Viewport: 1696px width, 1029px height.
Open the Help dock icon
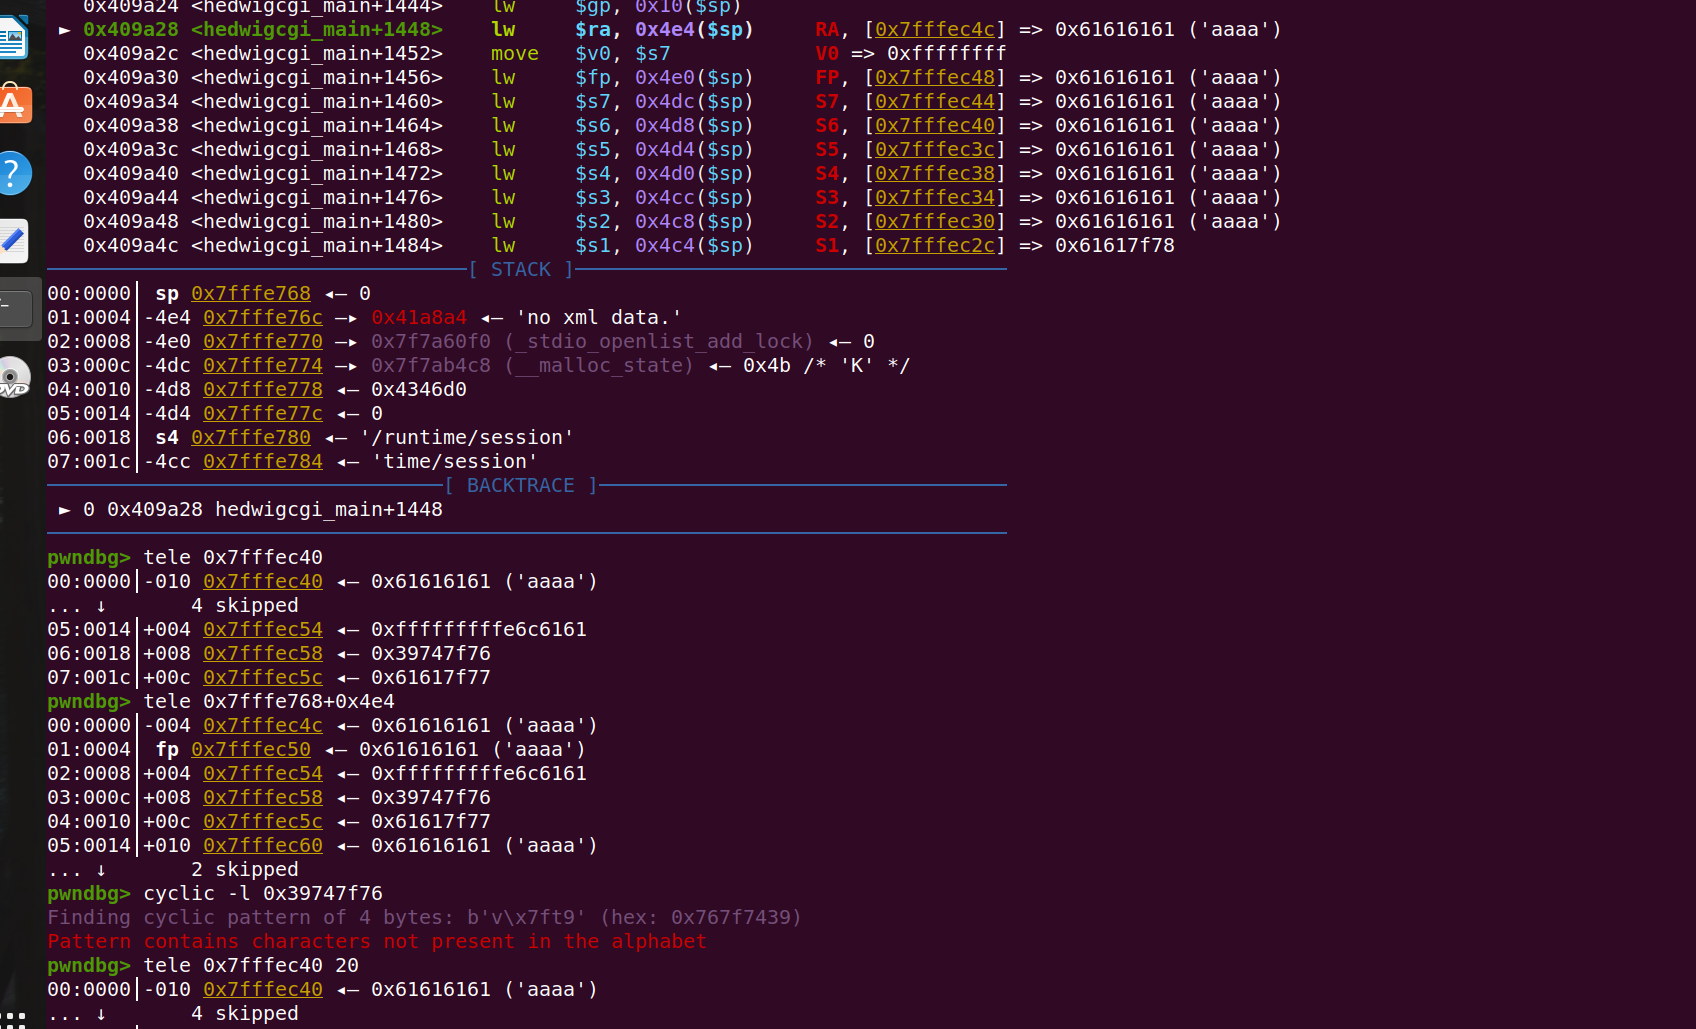[14, 173]
